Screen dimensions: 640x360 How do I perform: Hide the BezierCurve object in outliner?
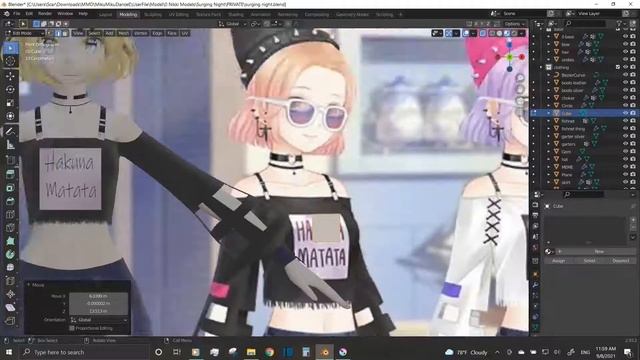click(x=625, y=75)
